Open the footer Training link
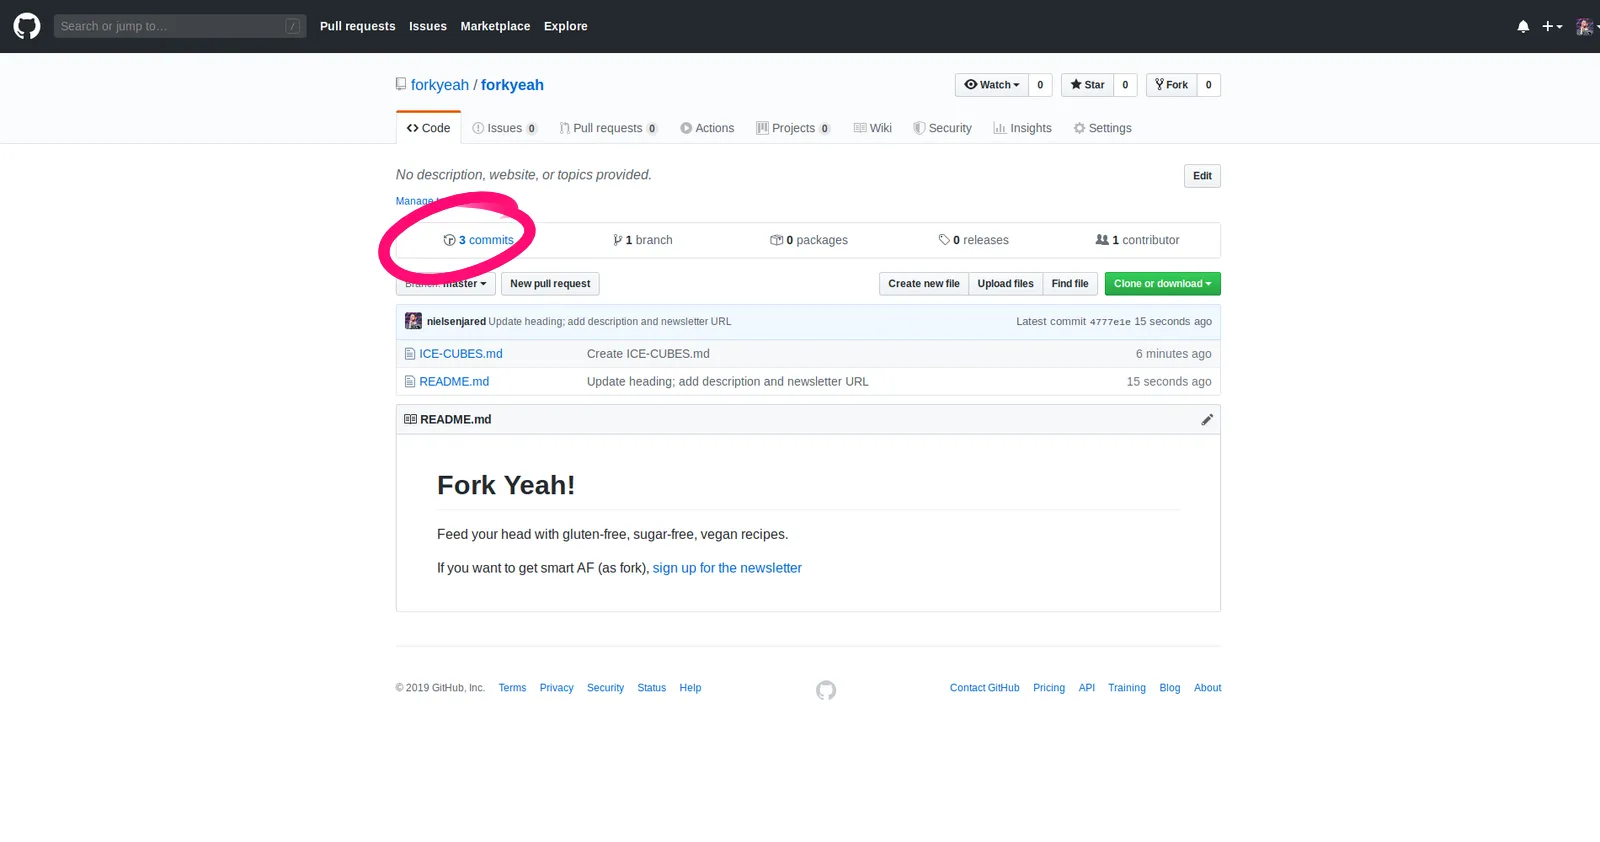 click(1127, 688)
